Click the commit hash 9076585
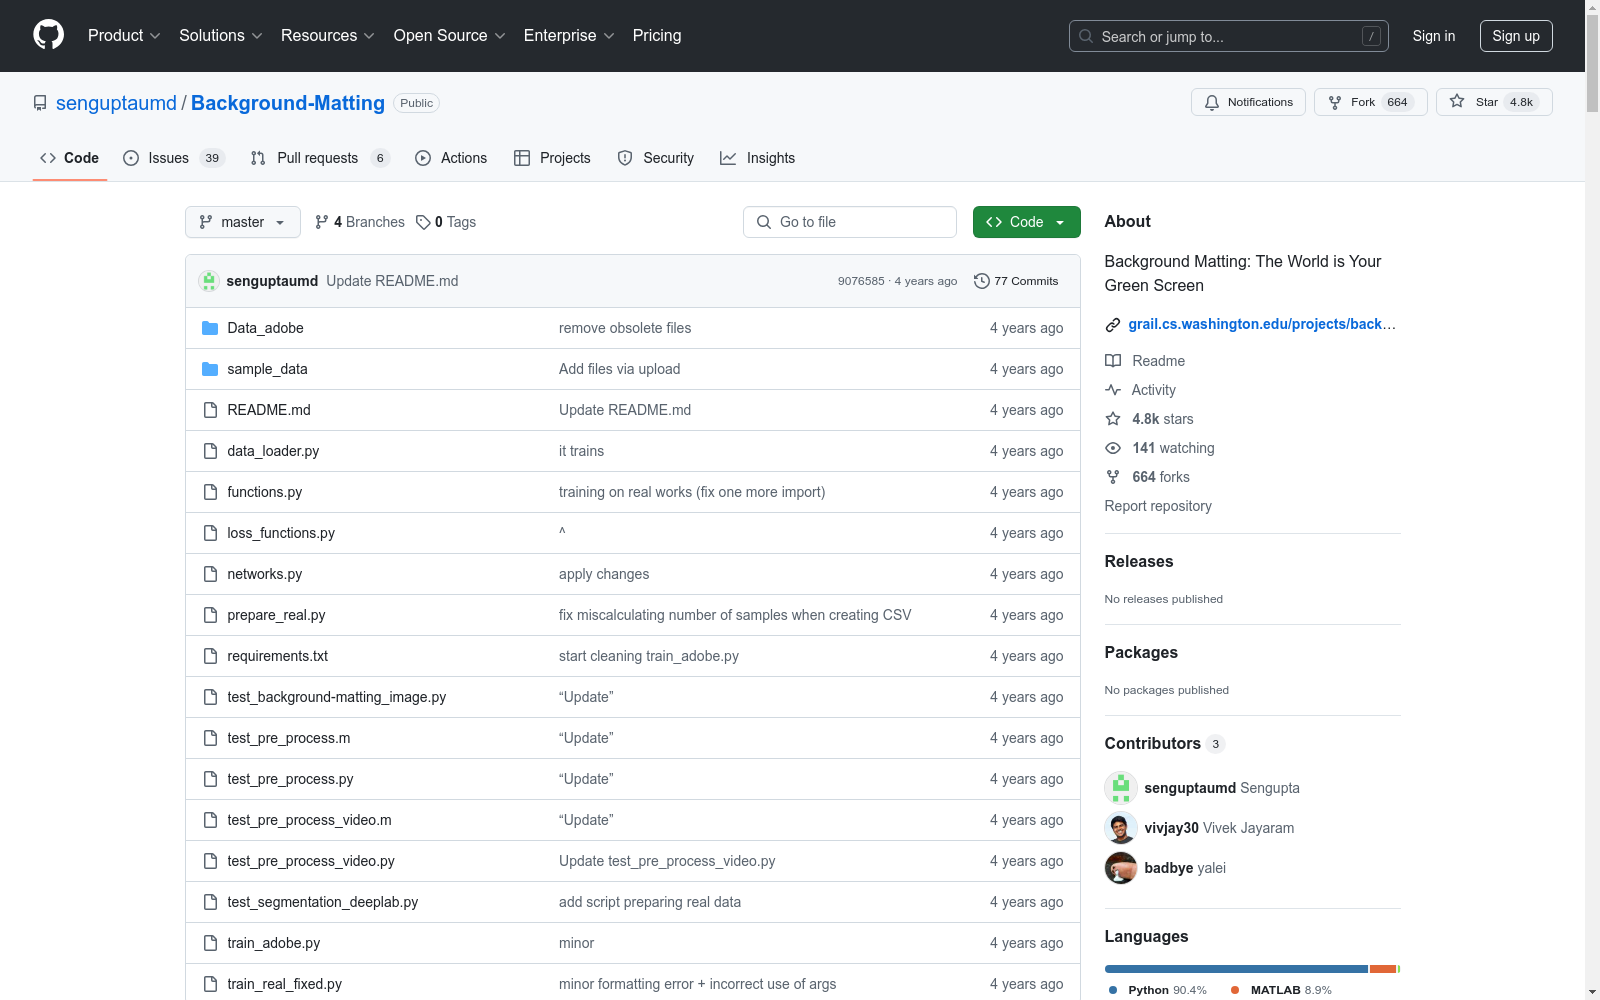1600x1000 pixels. (x=861, y=281)
